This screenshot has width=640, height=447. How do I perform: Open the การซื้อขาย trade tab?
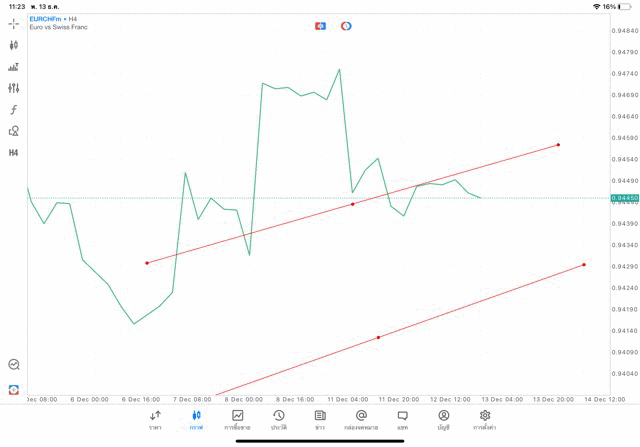(x=237, y=420)
